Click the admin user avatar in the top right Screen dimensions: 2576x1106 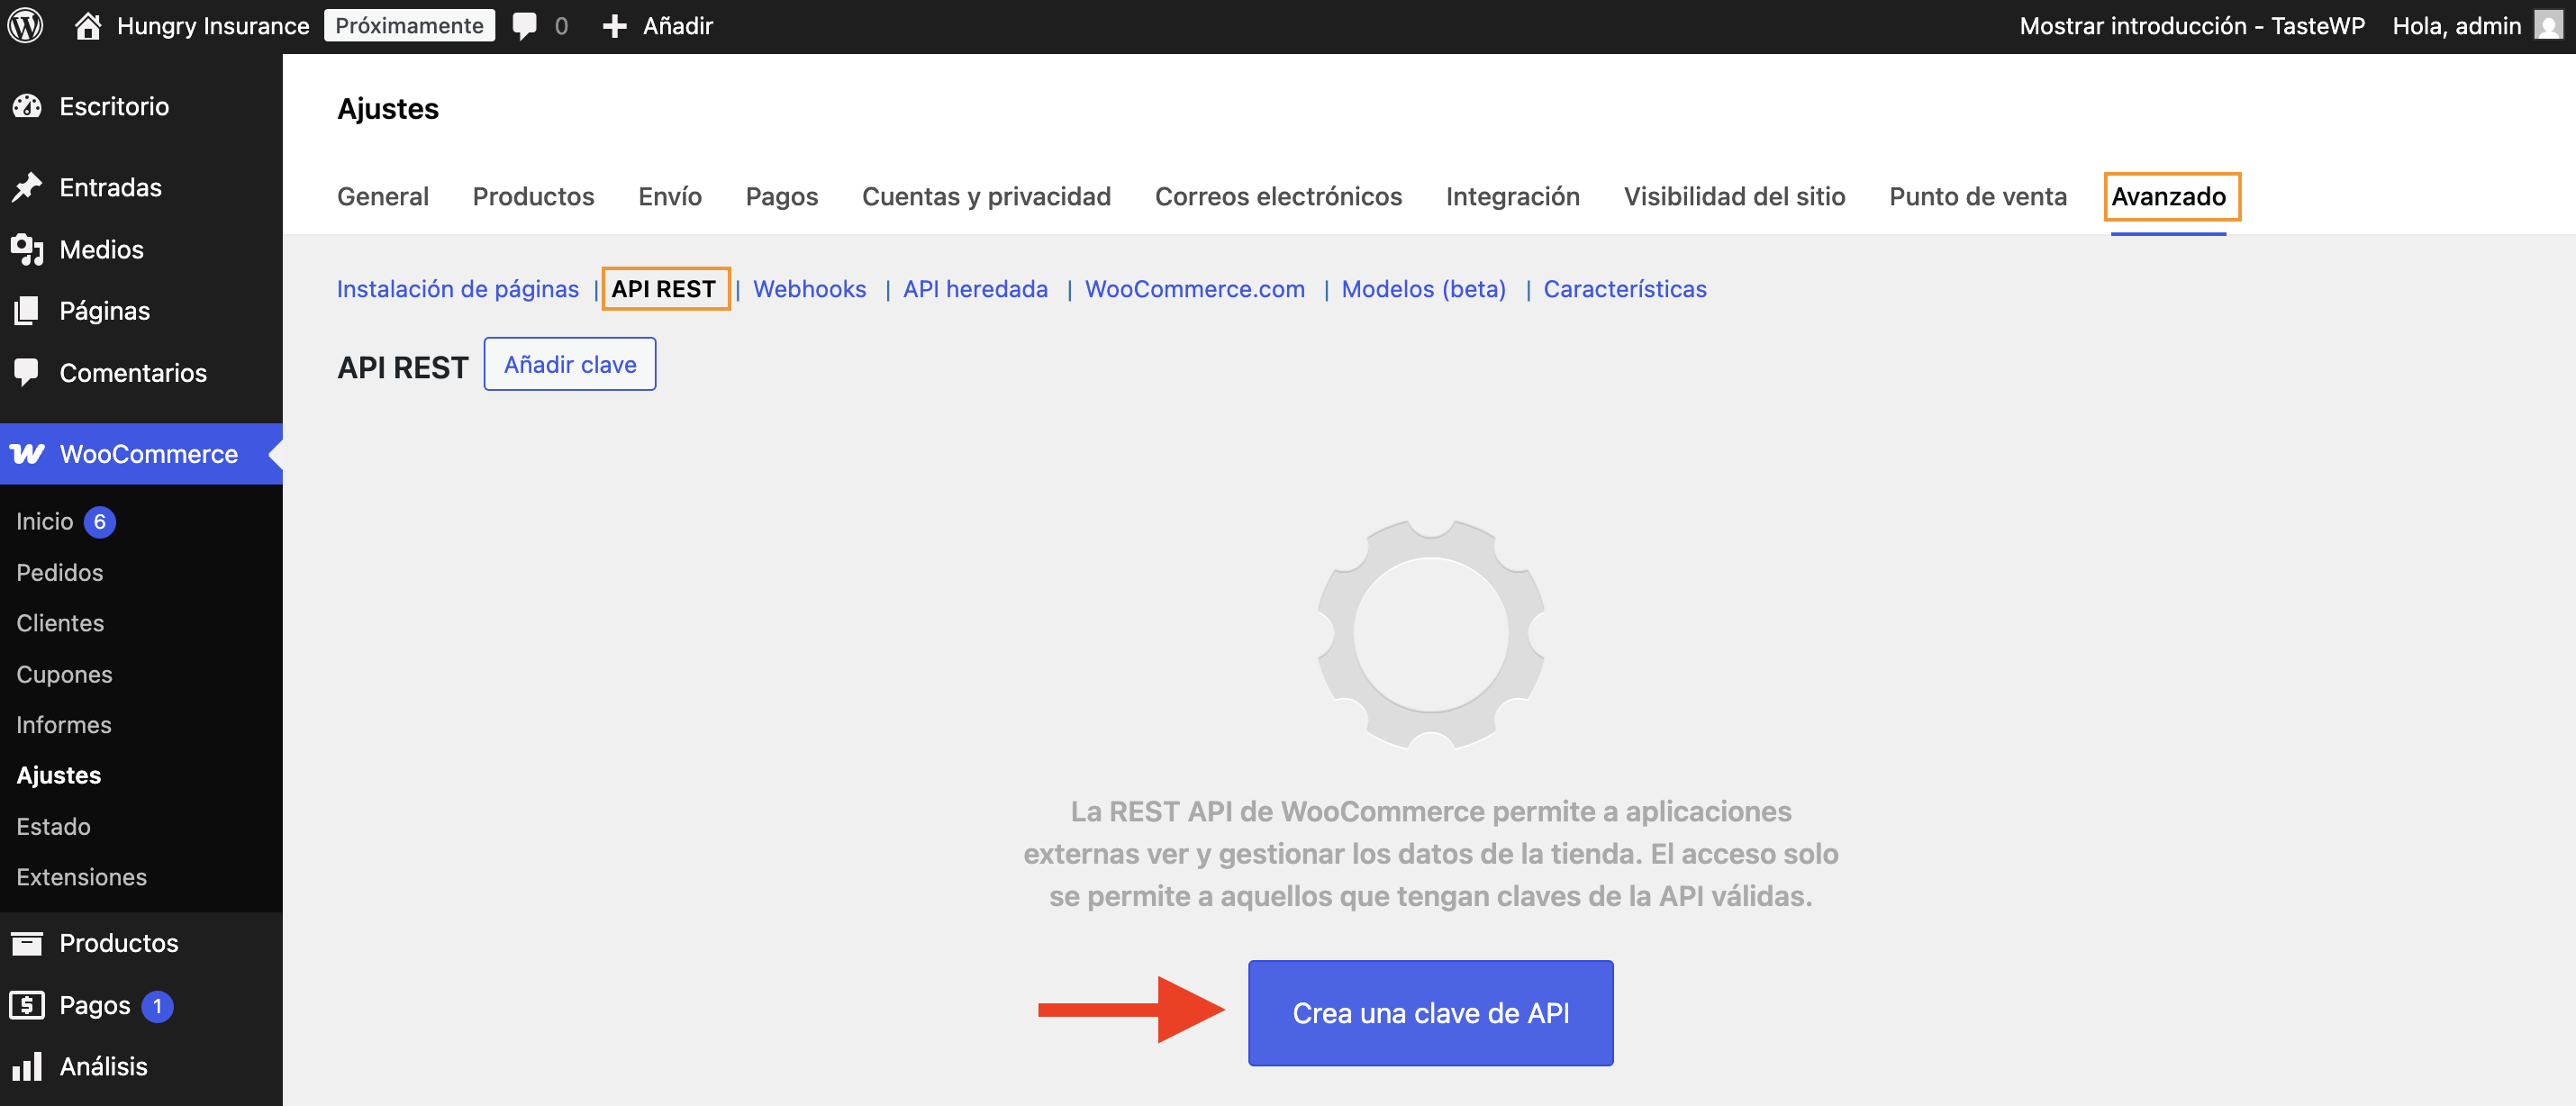[x=2545, y=25]
